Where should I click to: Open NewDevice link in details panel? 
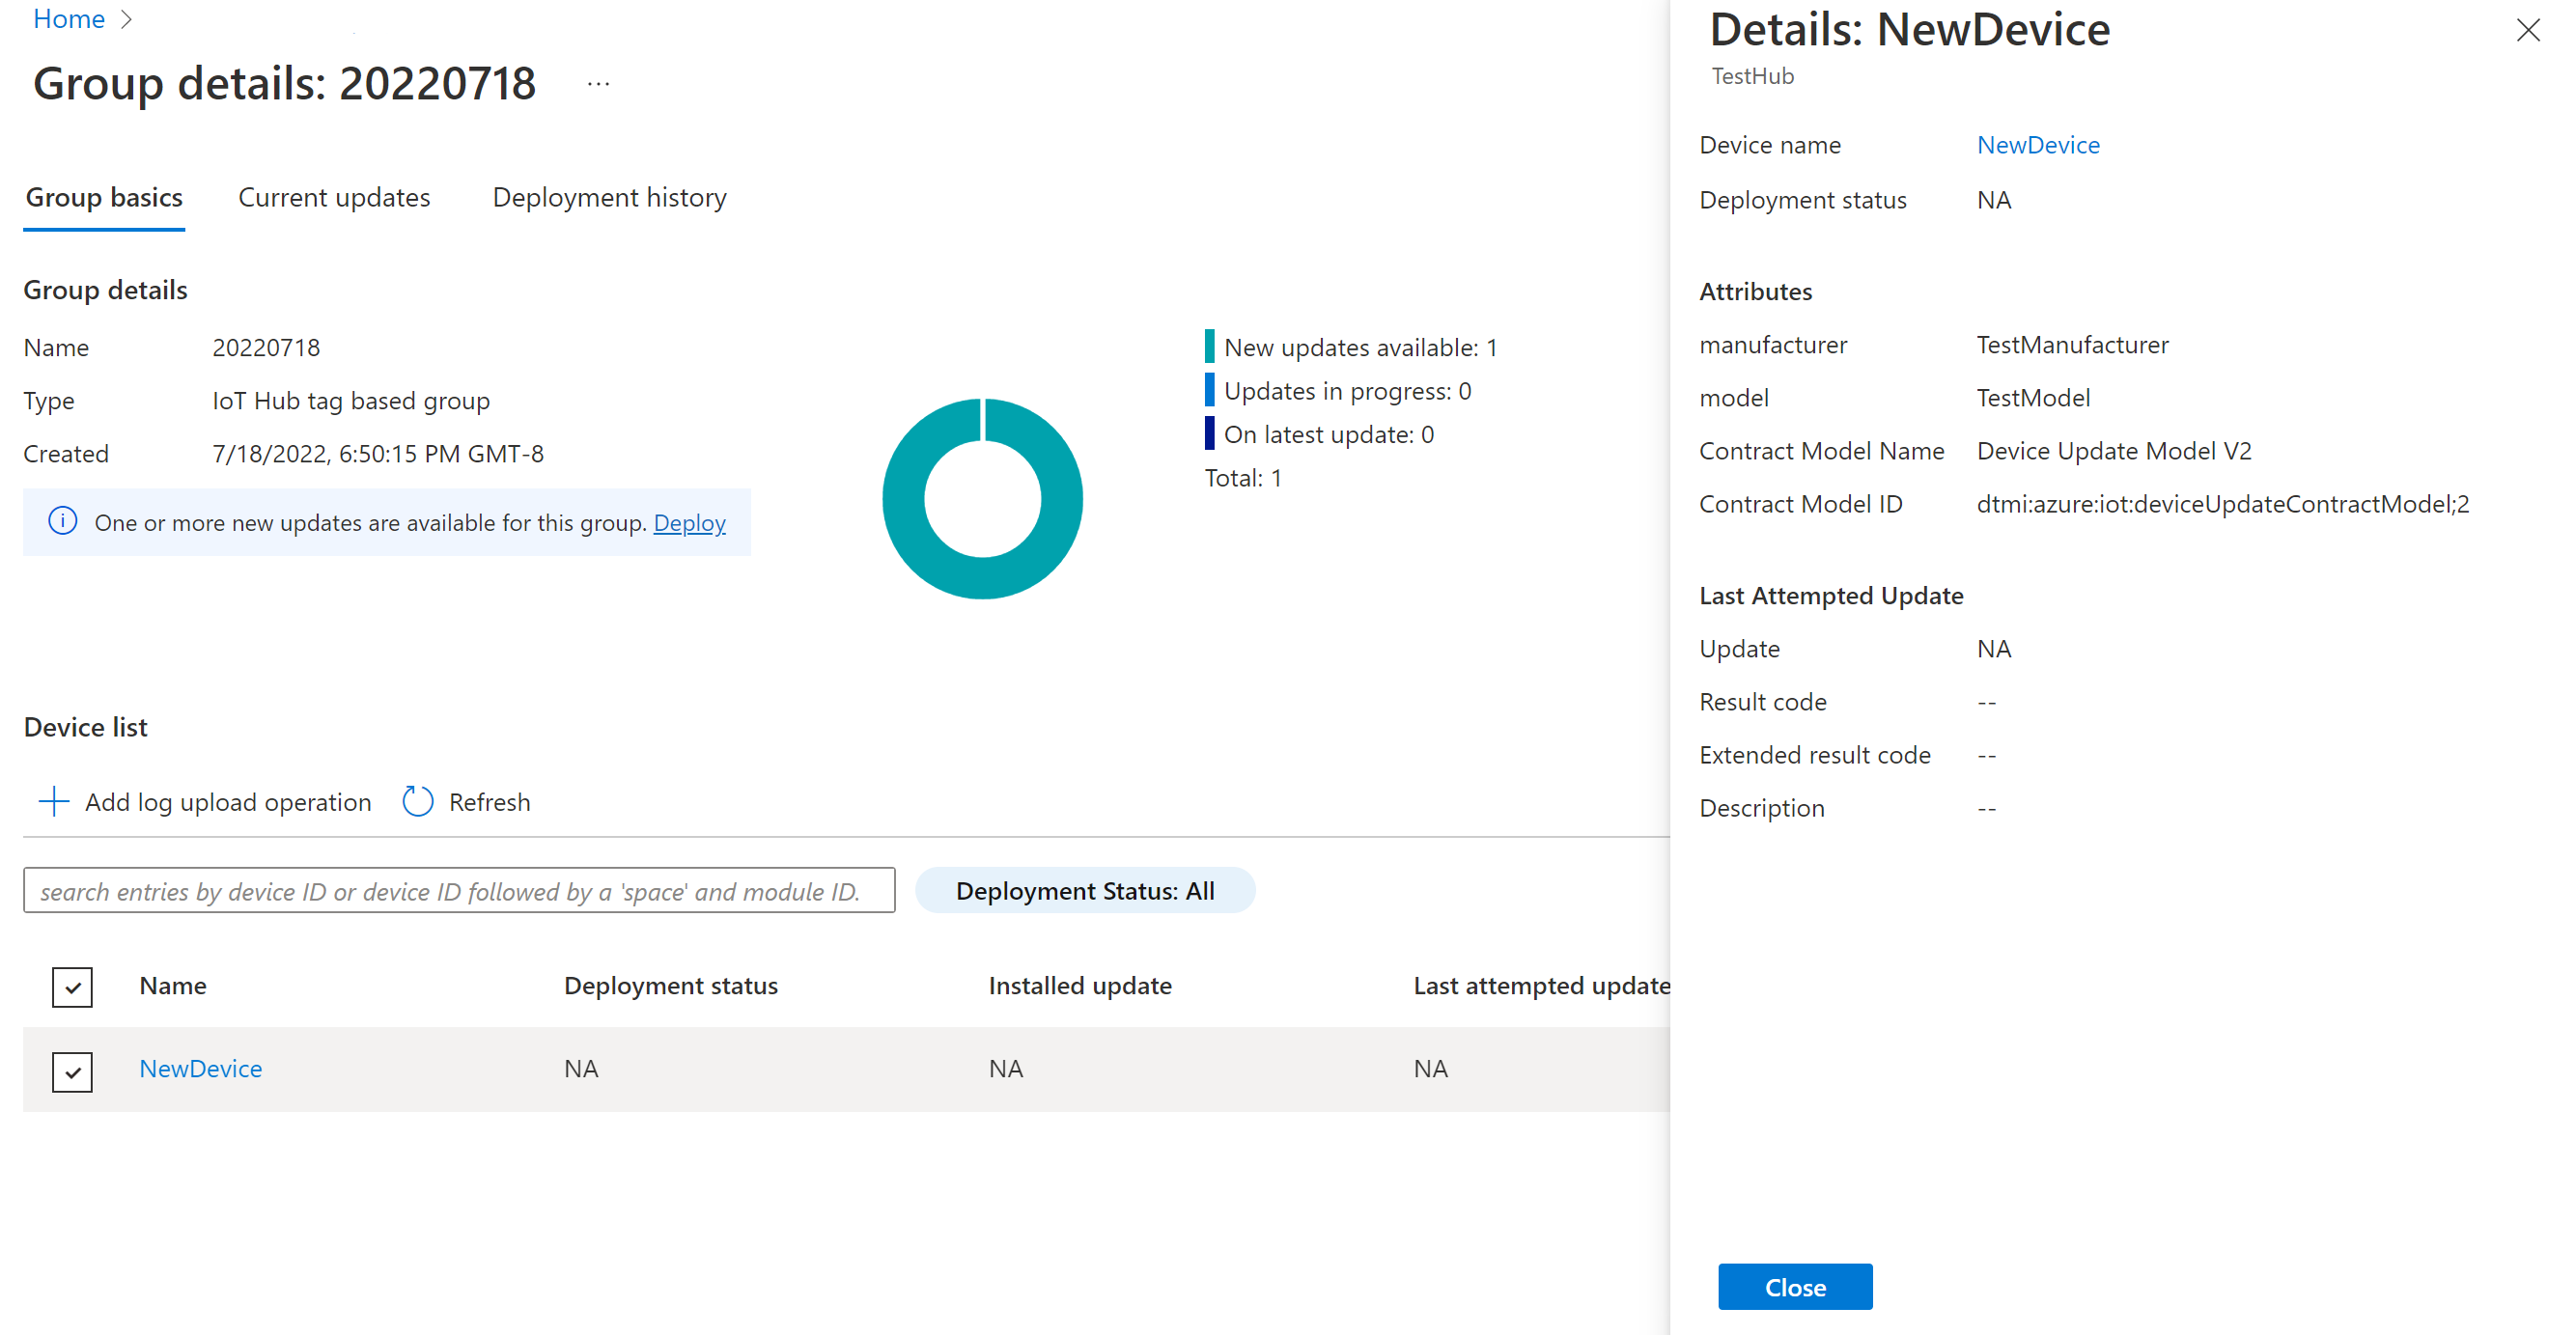click(x=2037, y=145)
